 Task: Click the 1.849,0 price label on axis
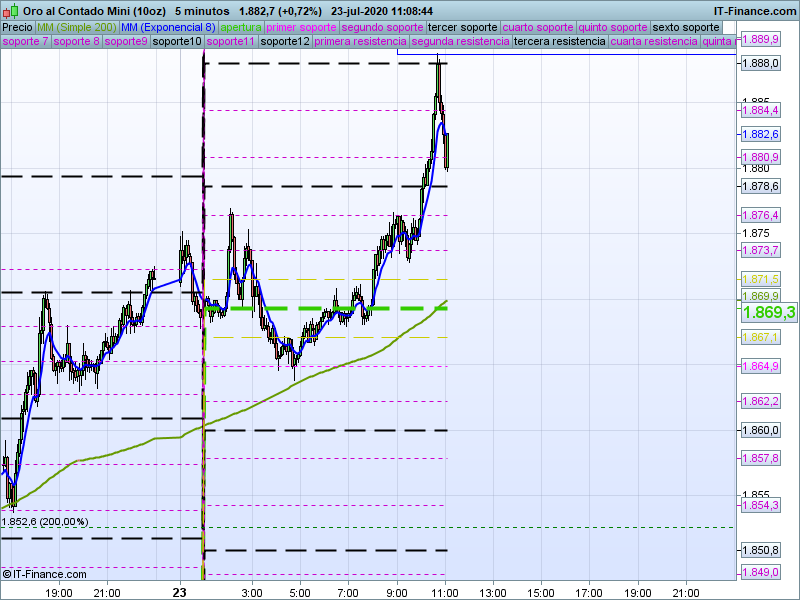(x=761, y=572)
